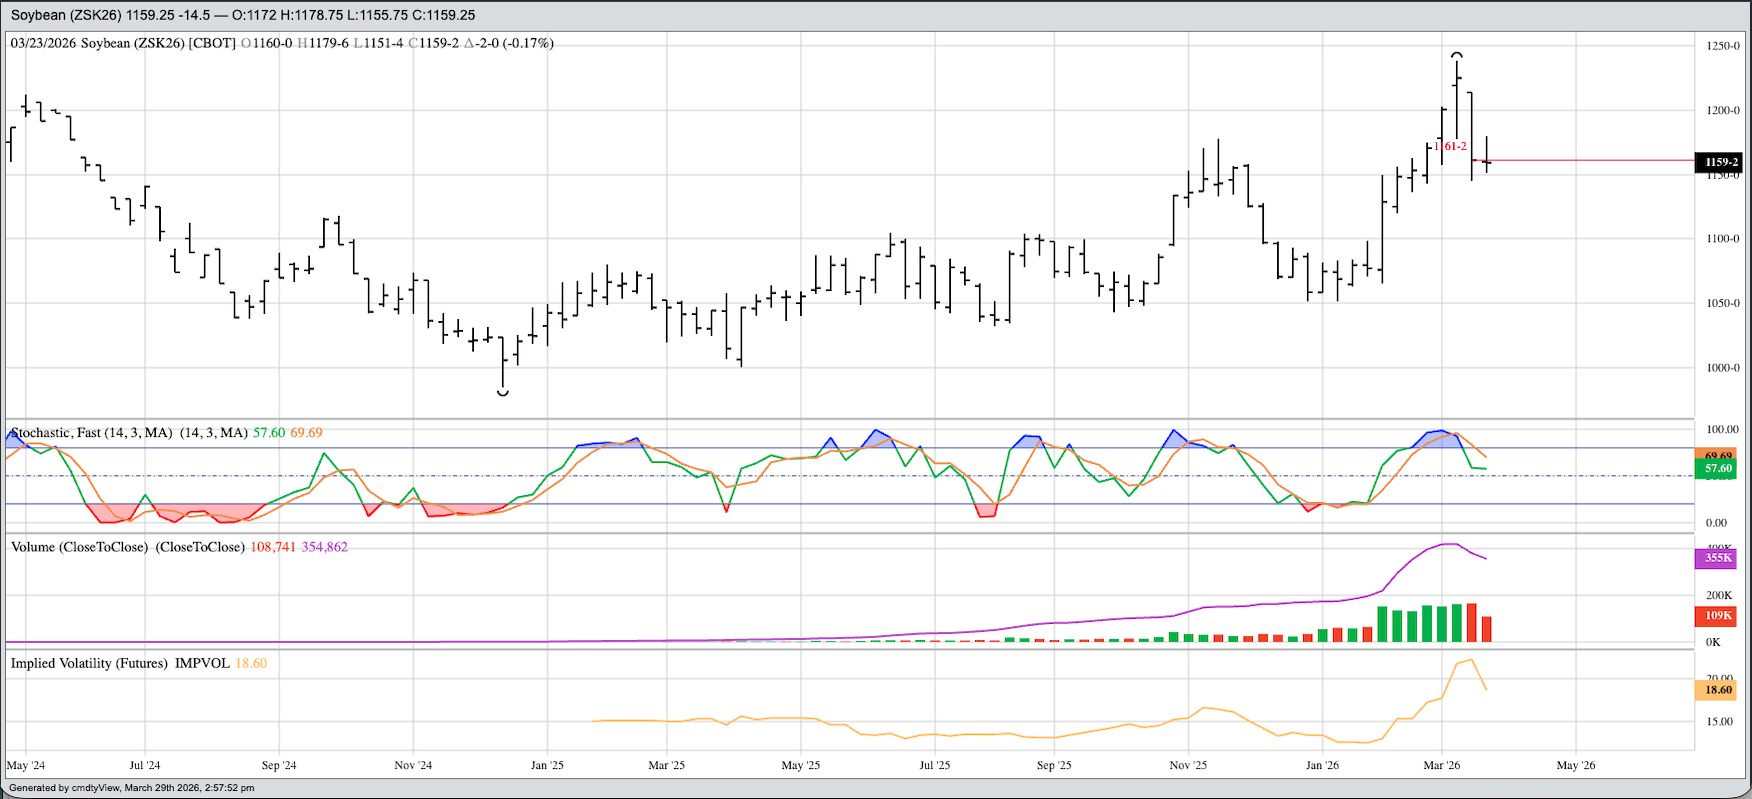Viewport: 1752px width, 799px height.
Task: Click the red 1161-2 label on the price chart
Action: 1451,147
